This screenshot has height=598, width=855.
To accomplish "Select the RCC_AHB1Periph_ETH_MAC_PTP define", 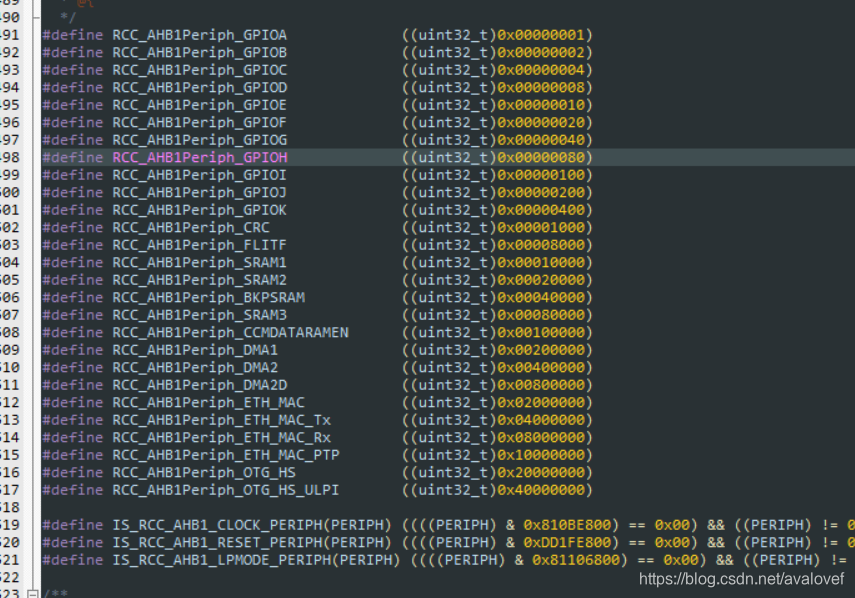I will (x=226, y=455).
